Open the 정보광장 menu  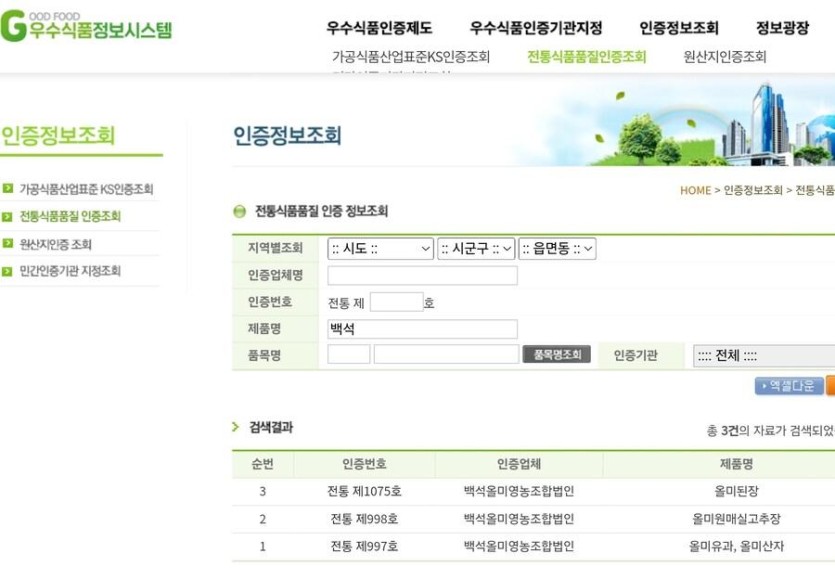click(782, 28)
